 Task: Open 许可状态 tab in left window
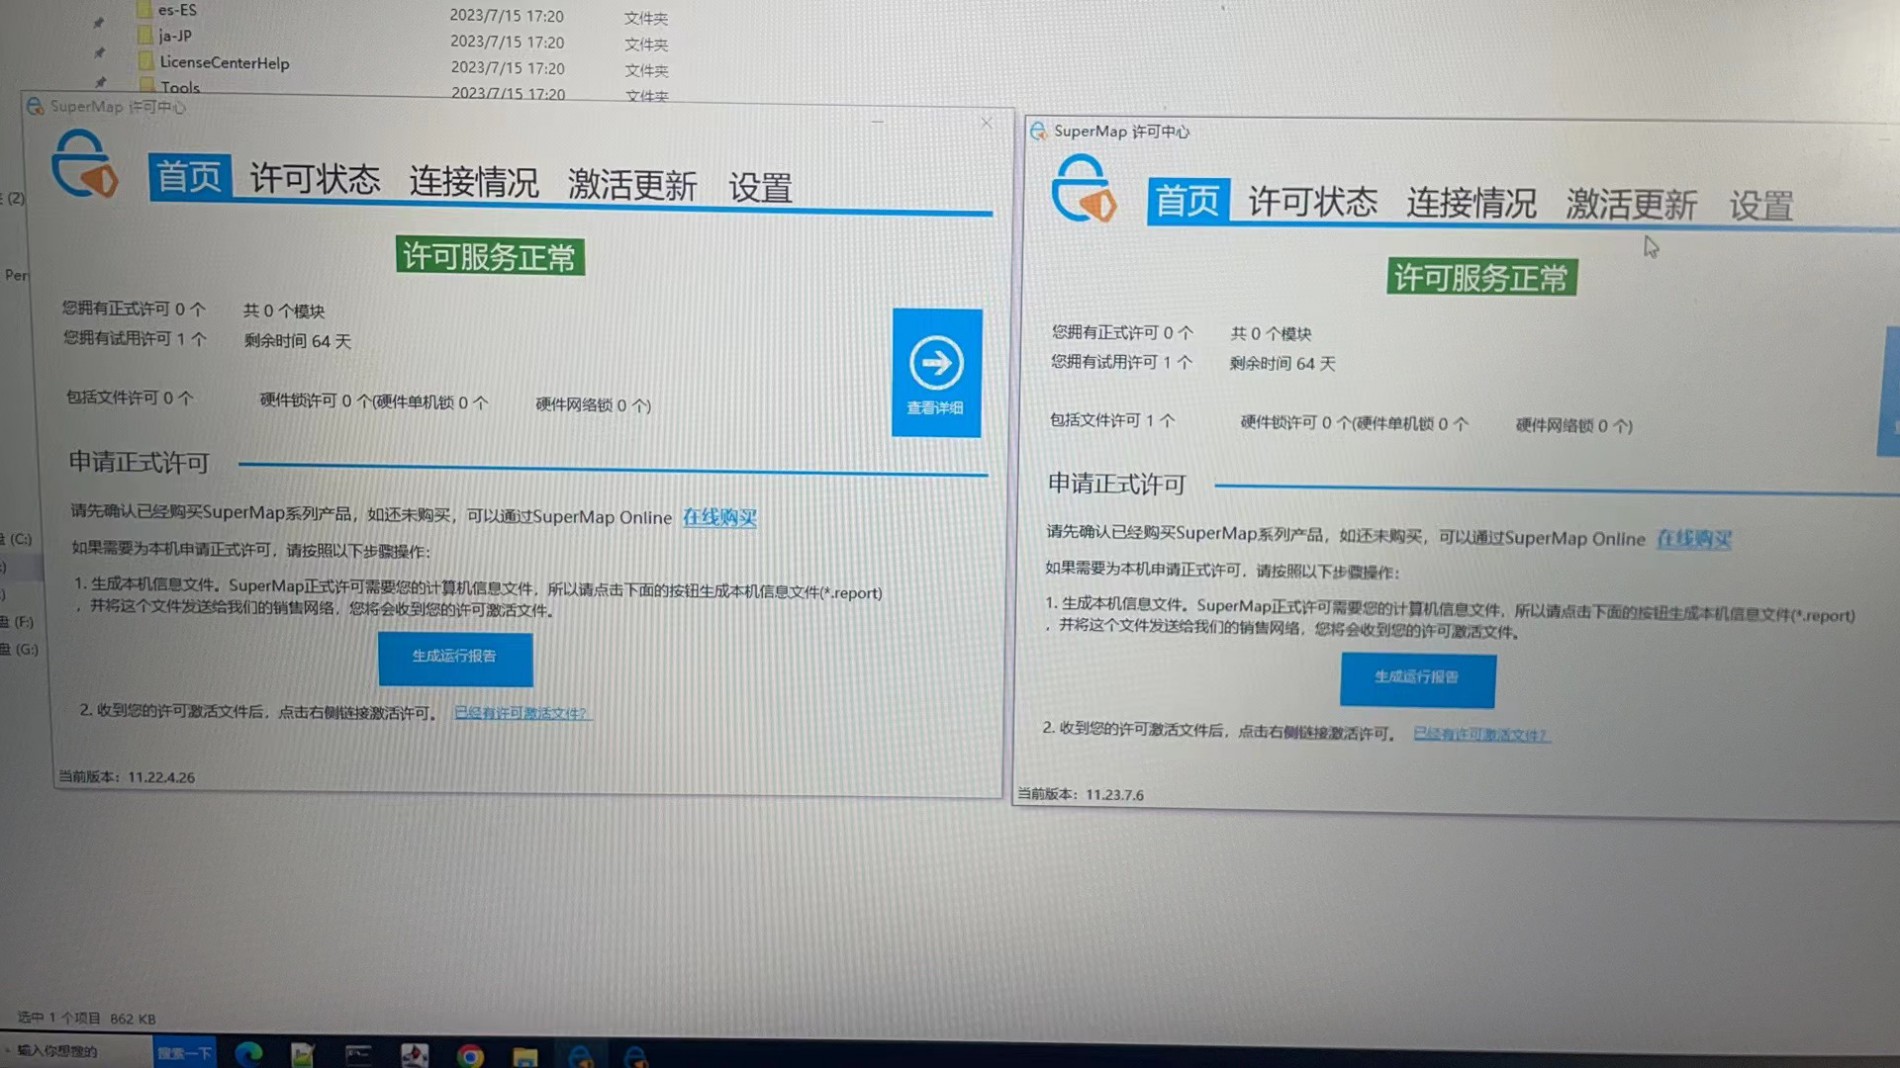[315, 180]
